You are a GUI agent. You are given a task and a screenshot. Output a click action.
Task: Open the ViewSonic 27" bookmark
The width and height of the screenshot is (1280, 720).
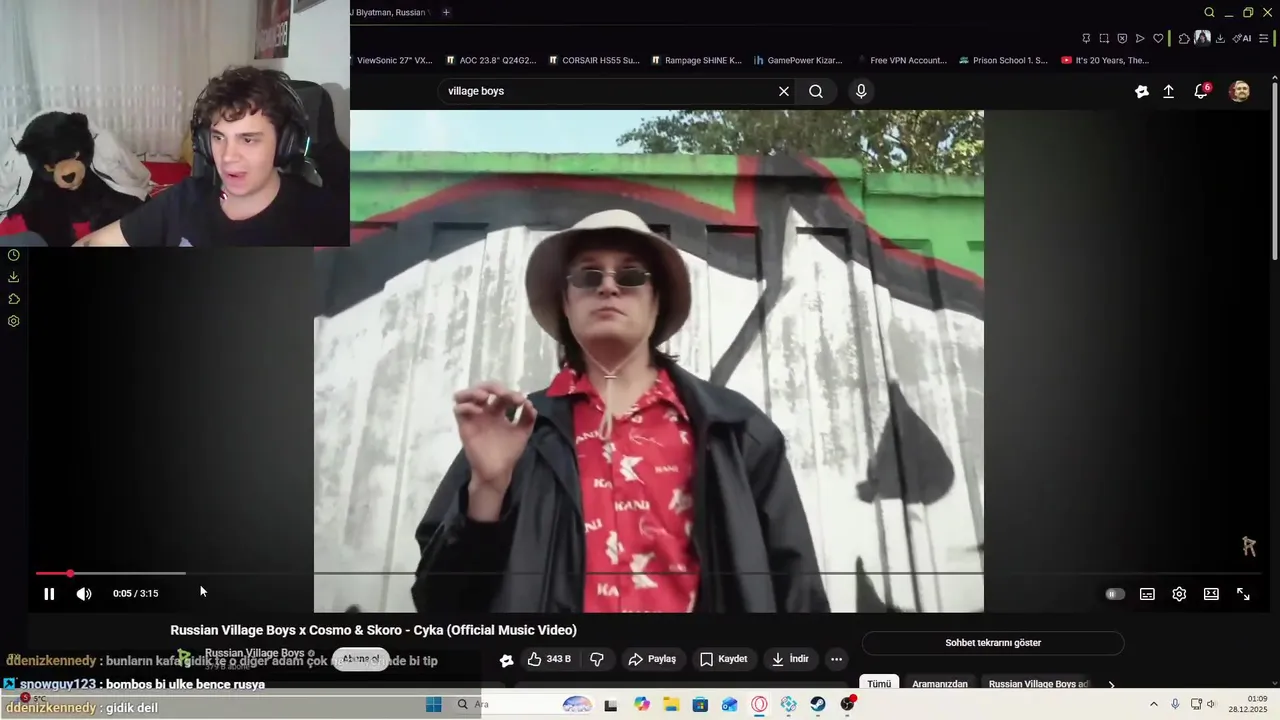click(394, 60)
